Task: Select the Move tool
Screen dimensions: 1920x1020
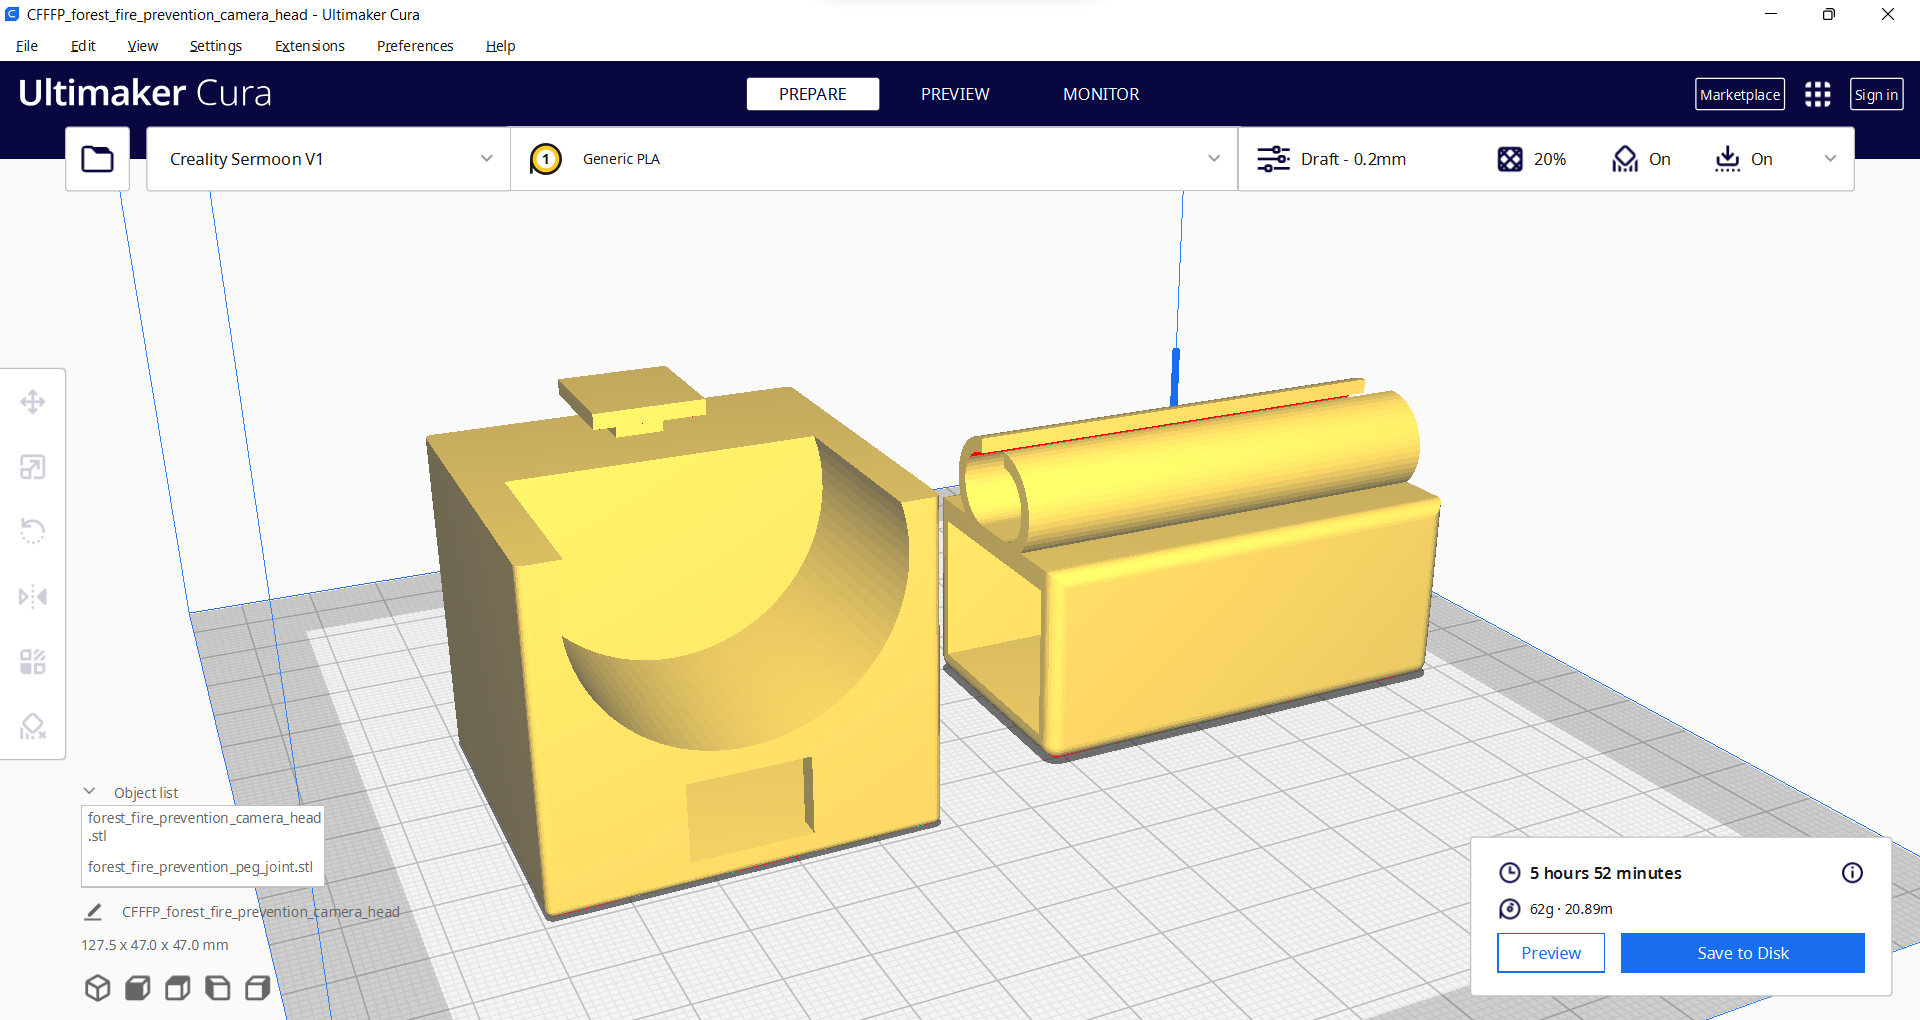Action: point(33,401)
